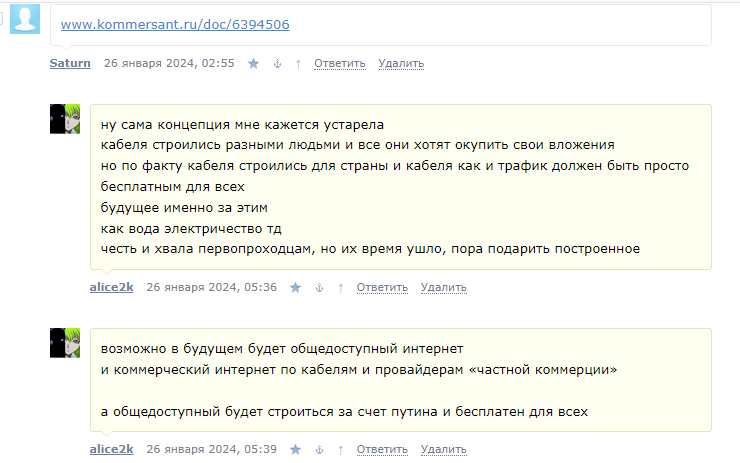740x463 pixels.
Task: Reply to alice2k's 05:36 comment
Action: [x=382, y=287]
